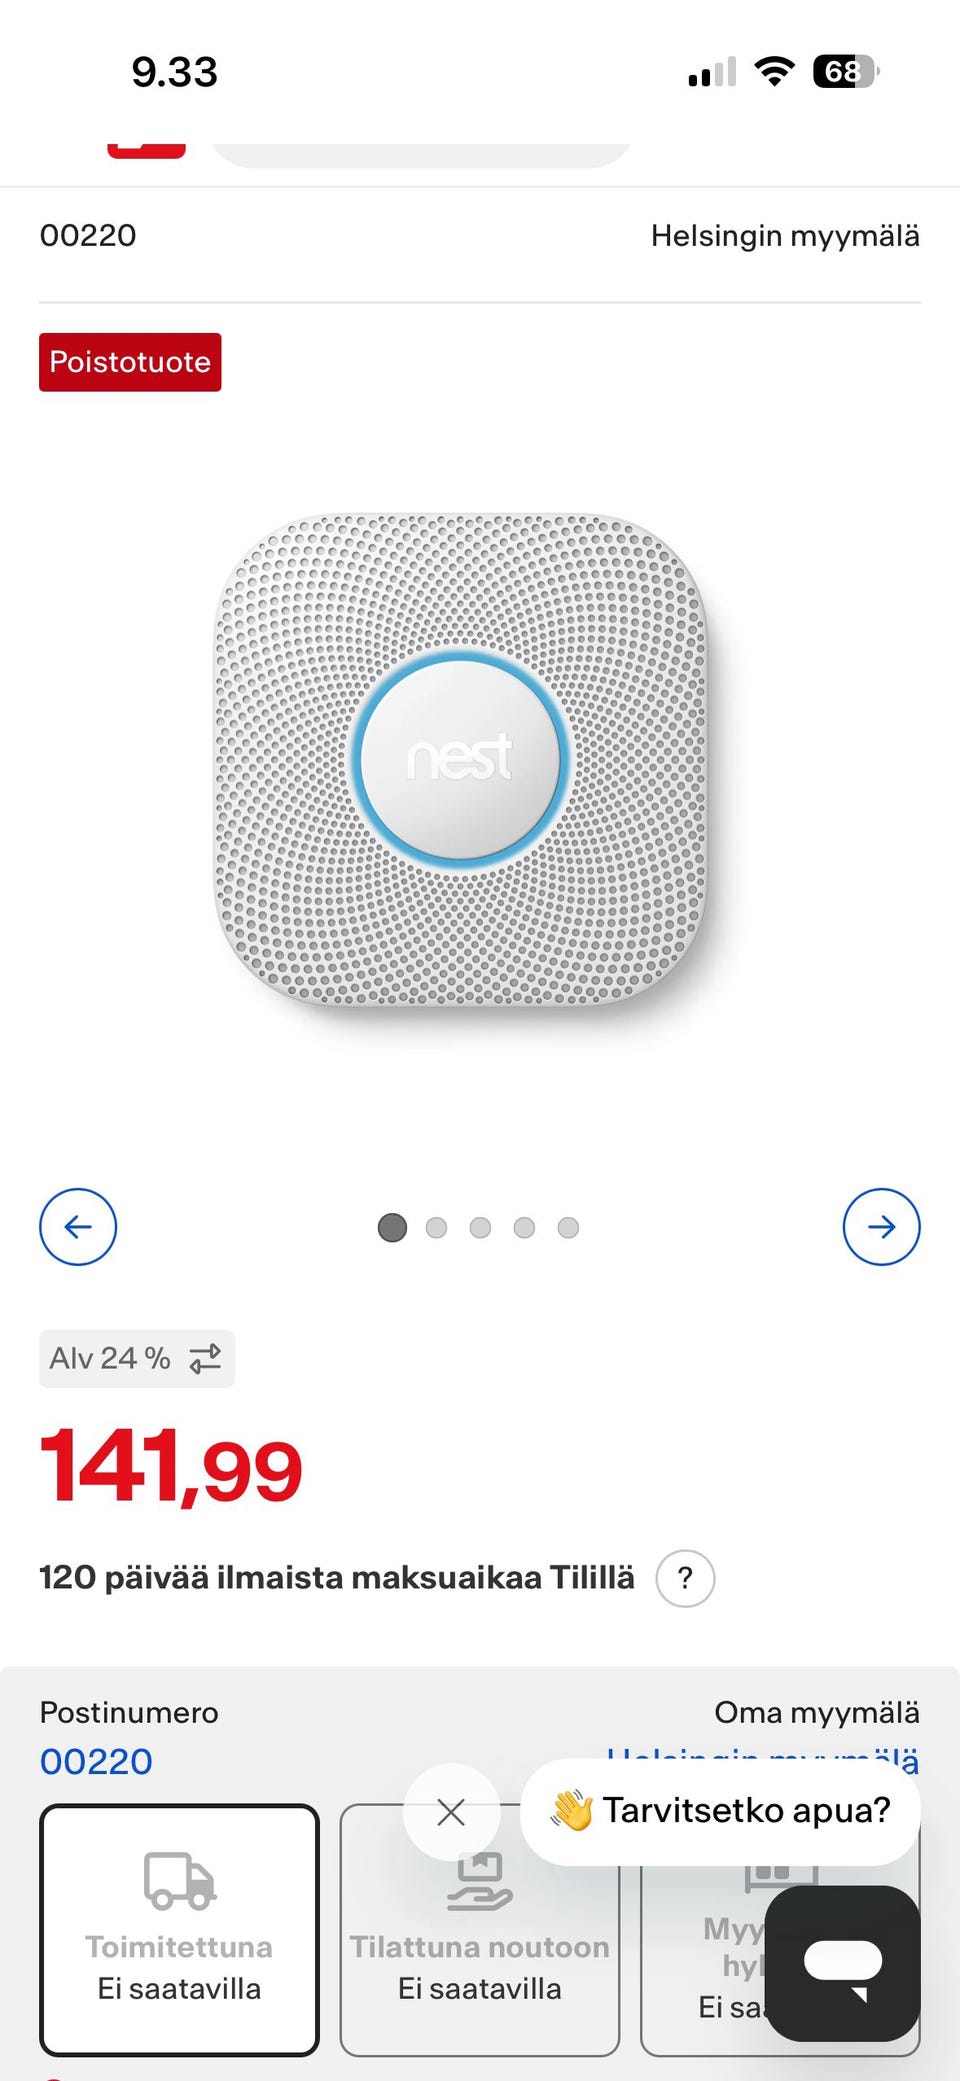Click the hand pickup icon
This screenshot has width=960, height=2081.
click(x=479, y=1882)
